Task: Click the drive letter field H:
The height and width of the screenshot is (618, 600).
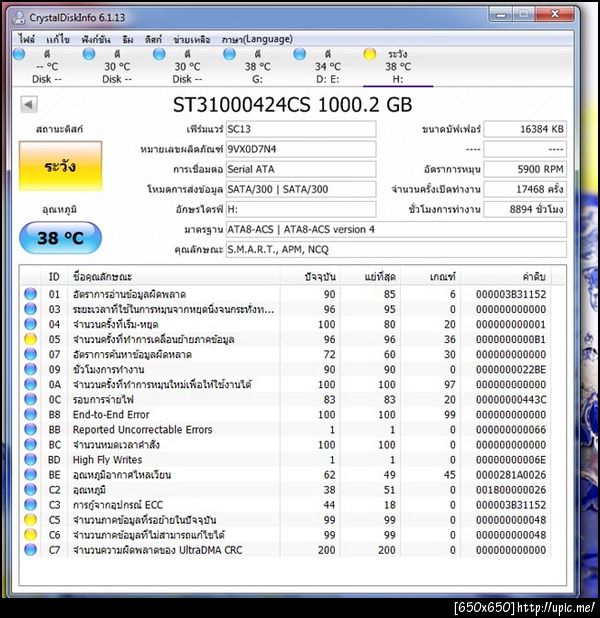Action: click(301, 209)
